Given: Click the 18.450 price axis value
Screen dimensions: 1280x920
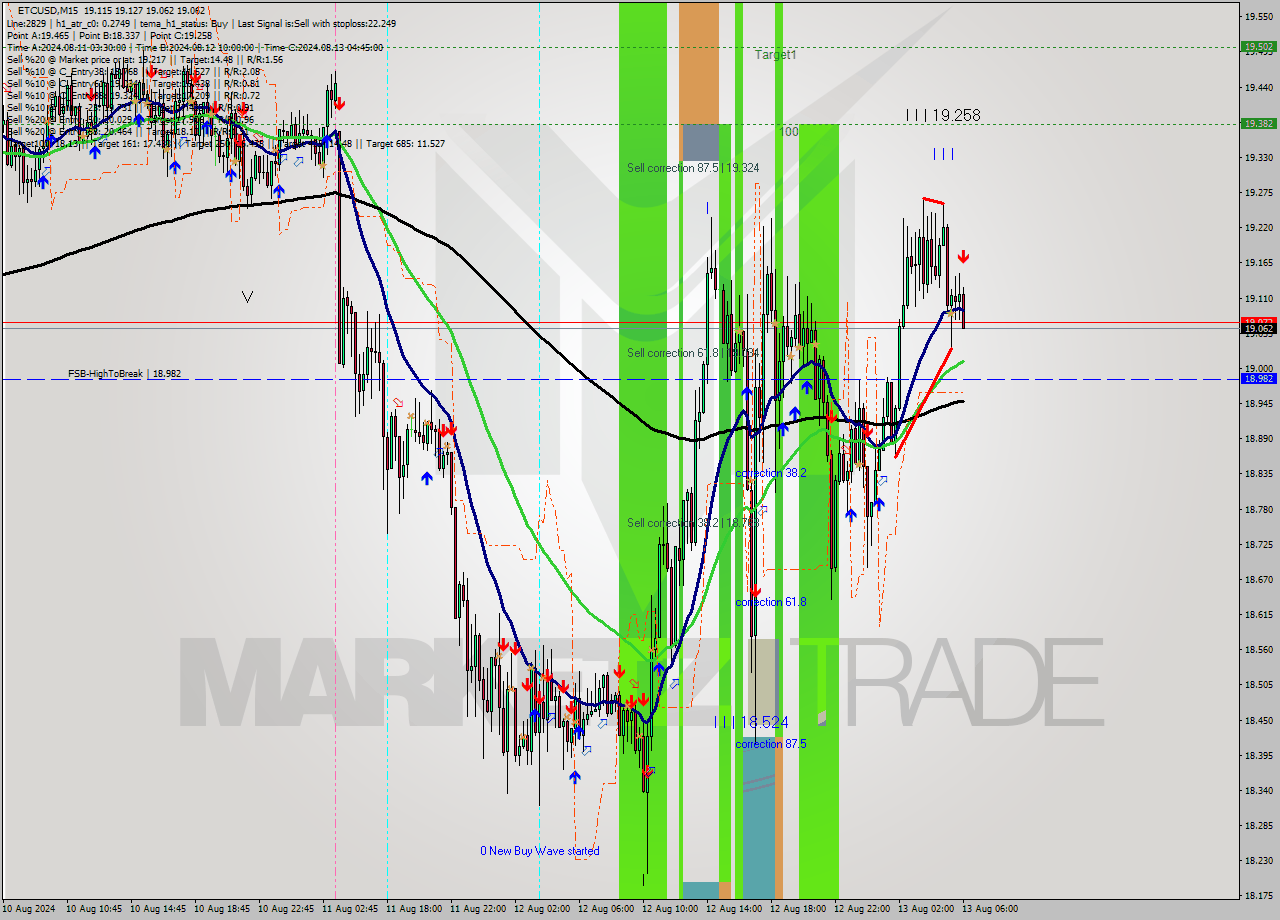Looking at the screenshot, I should click(x=1258, y=720).
